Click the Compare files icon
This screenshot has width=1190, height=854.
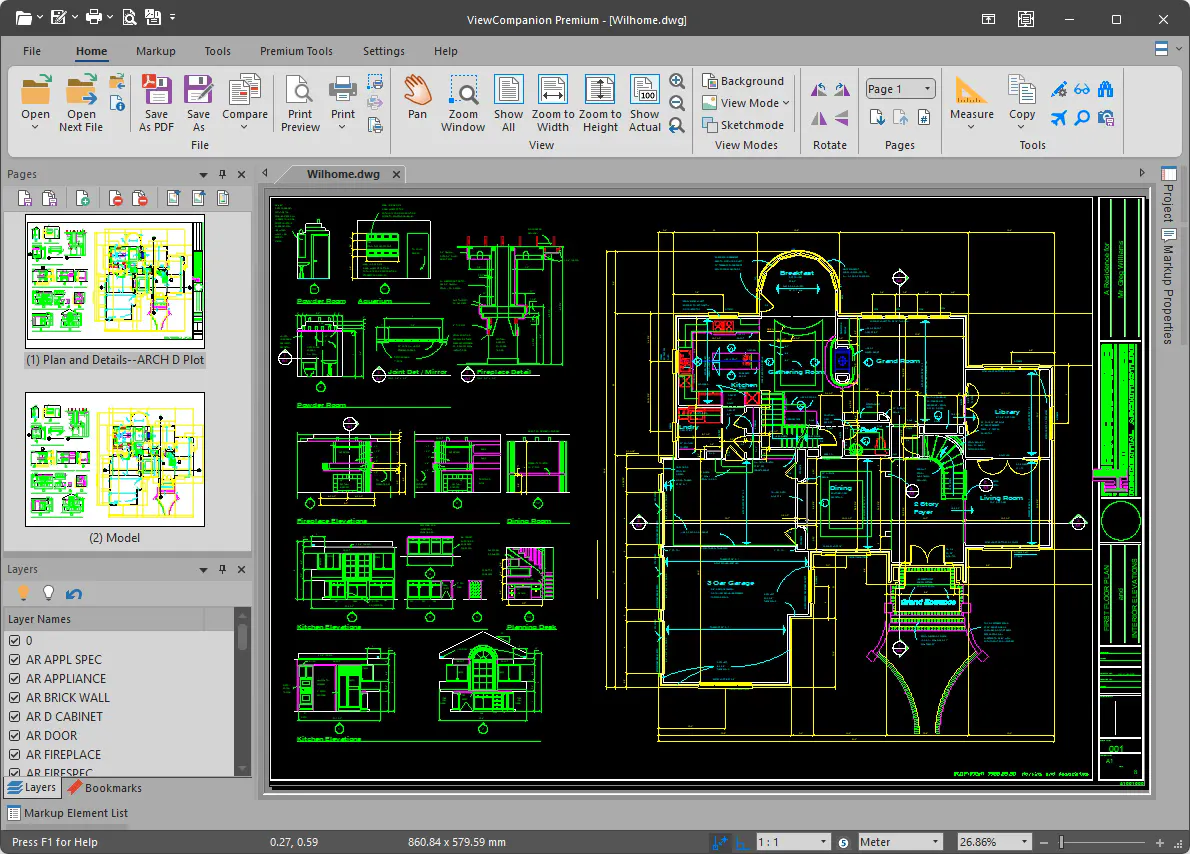click(244, 102)
